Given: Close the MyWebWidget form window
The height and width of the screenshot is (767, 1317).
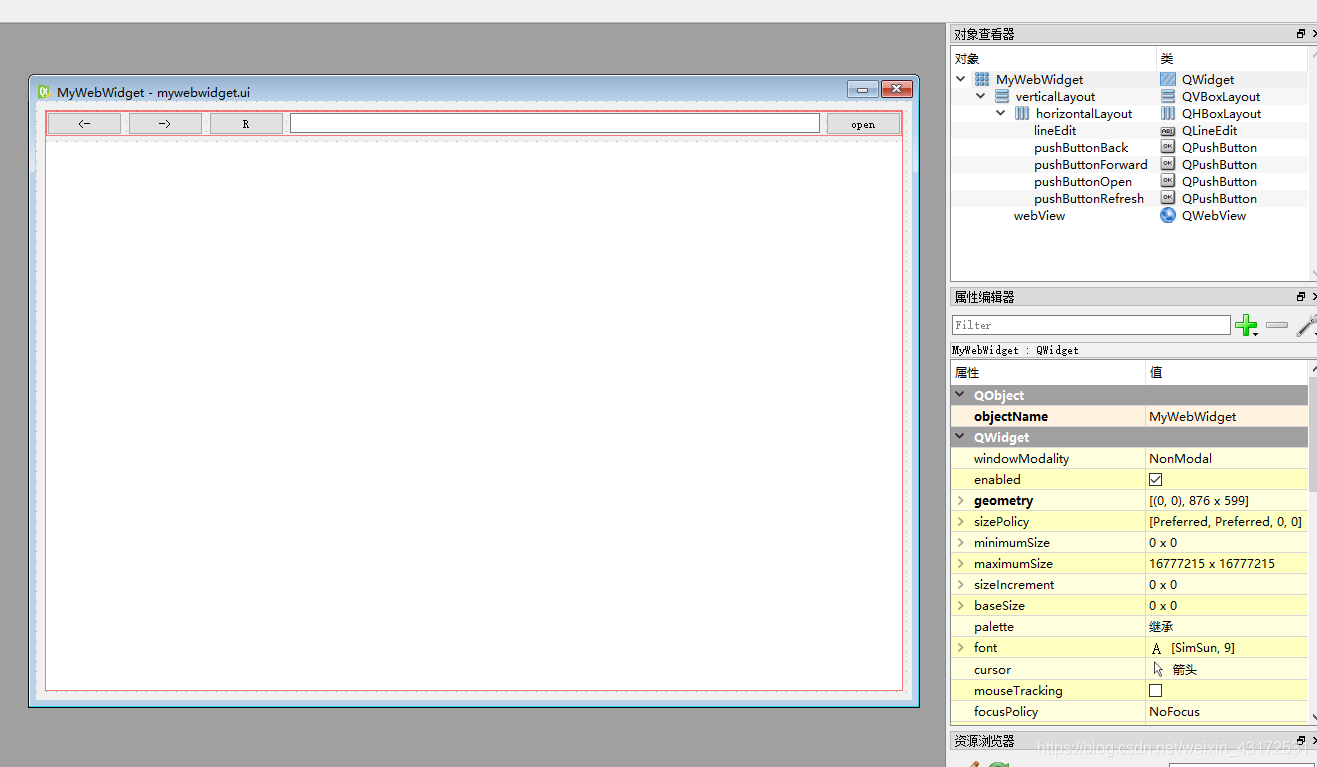Looking at the screenshot, I should click(x=897, y=90).
